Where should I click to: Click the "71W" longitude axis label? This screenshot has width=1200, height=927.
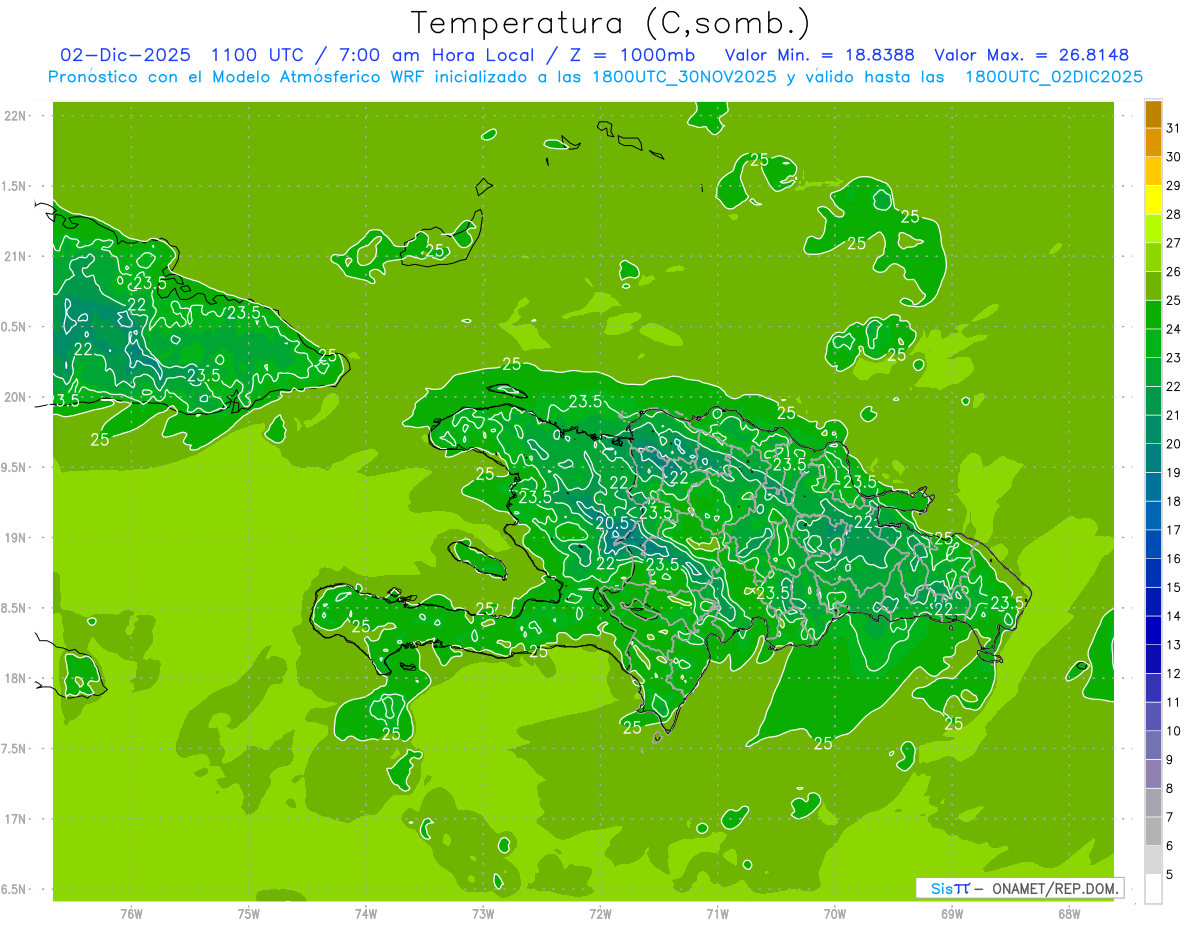717,913
